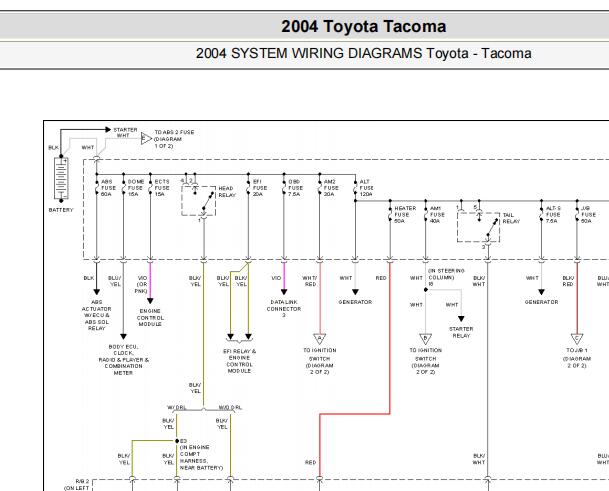Click the TAIL RELAY dashed switch box
The height and width of the screenshot is (491, 609).
coord(478,227)
